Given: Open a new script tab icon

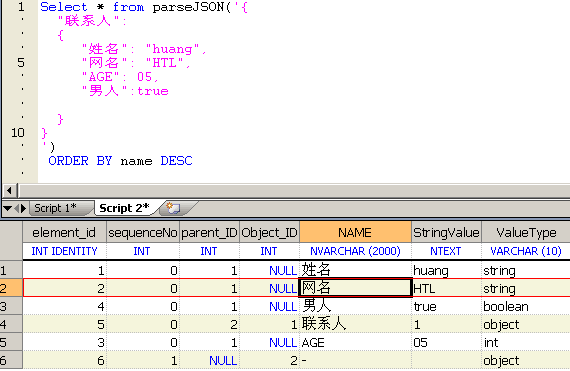Looking at the screenshot, I should (173, 208).
